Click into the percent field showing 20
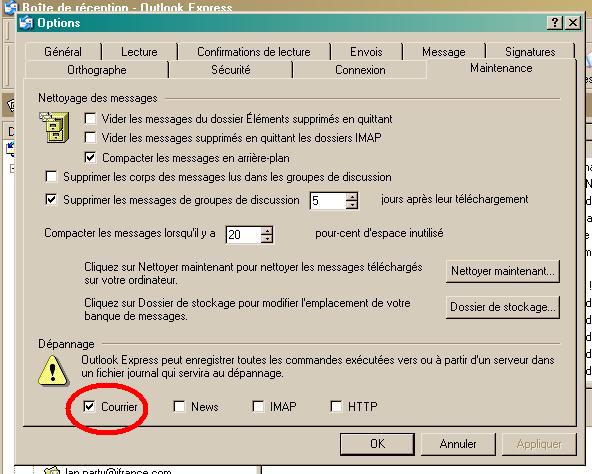Viewport: 592px width, 474px height. (x=243, y=235)
